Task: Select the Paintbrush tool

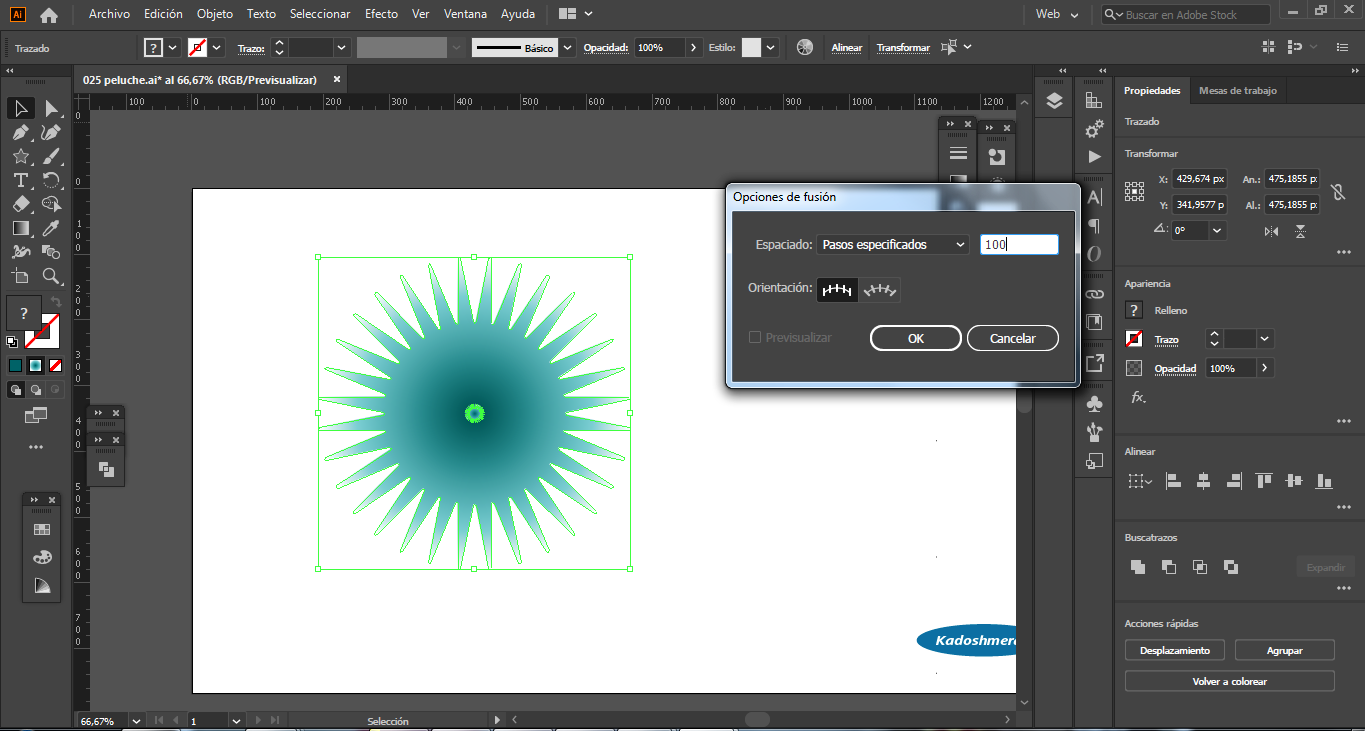Action: pyautogui.click(x=51, y=156)
